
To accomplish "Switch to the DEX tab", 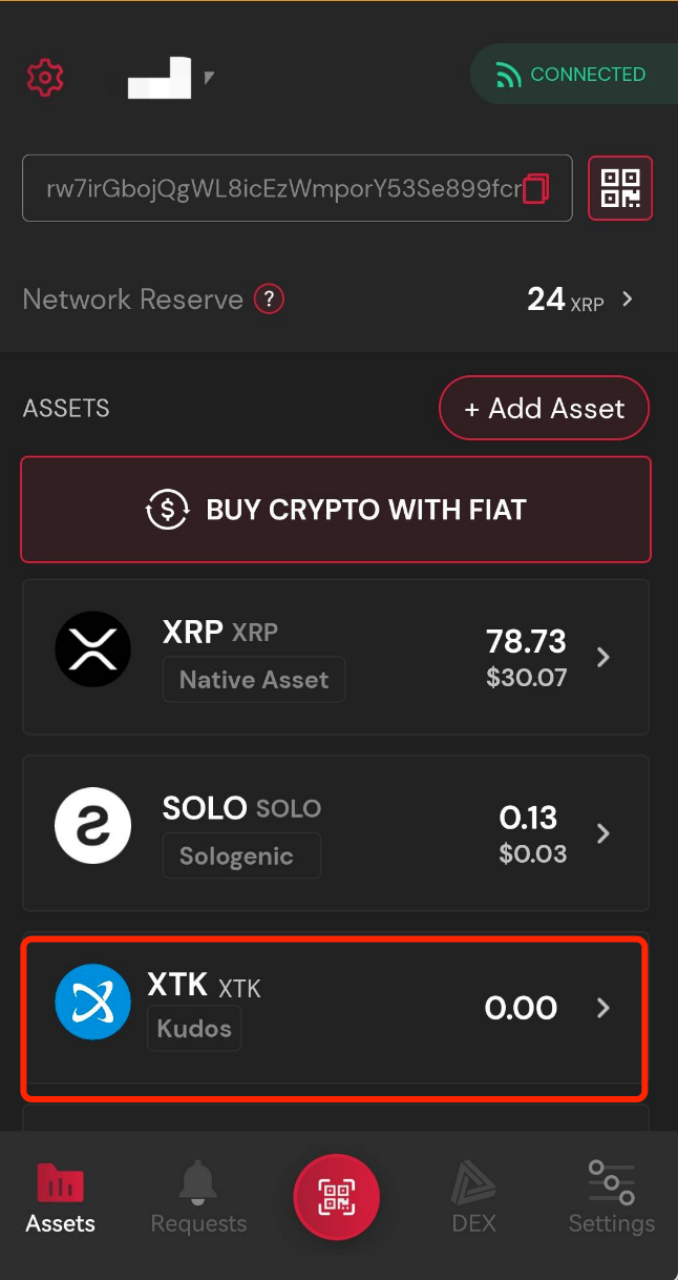I will click(473, 1198).
